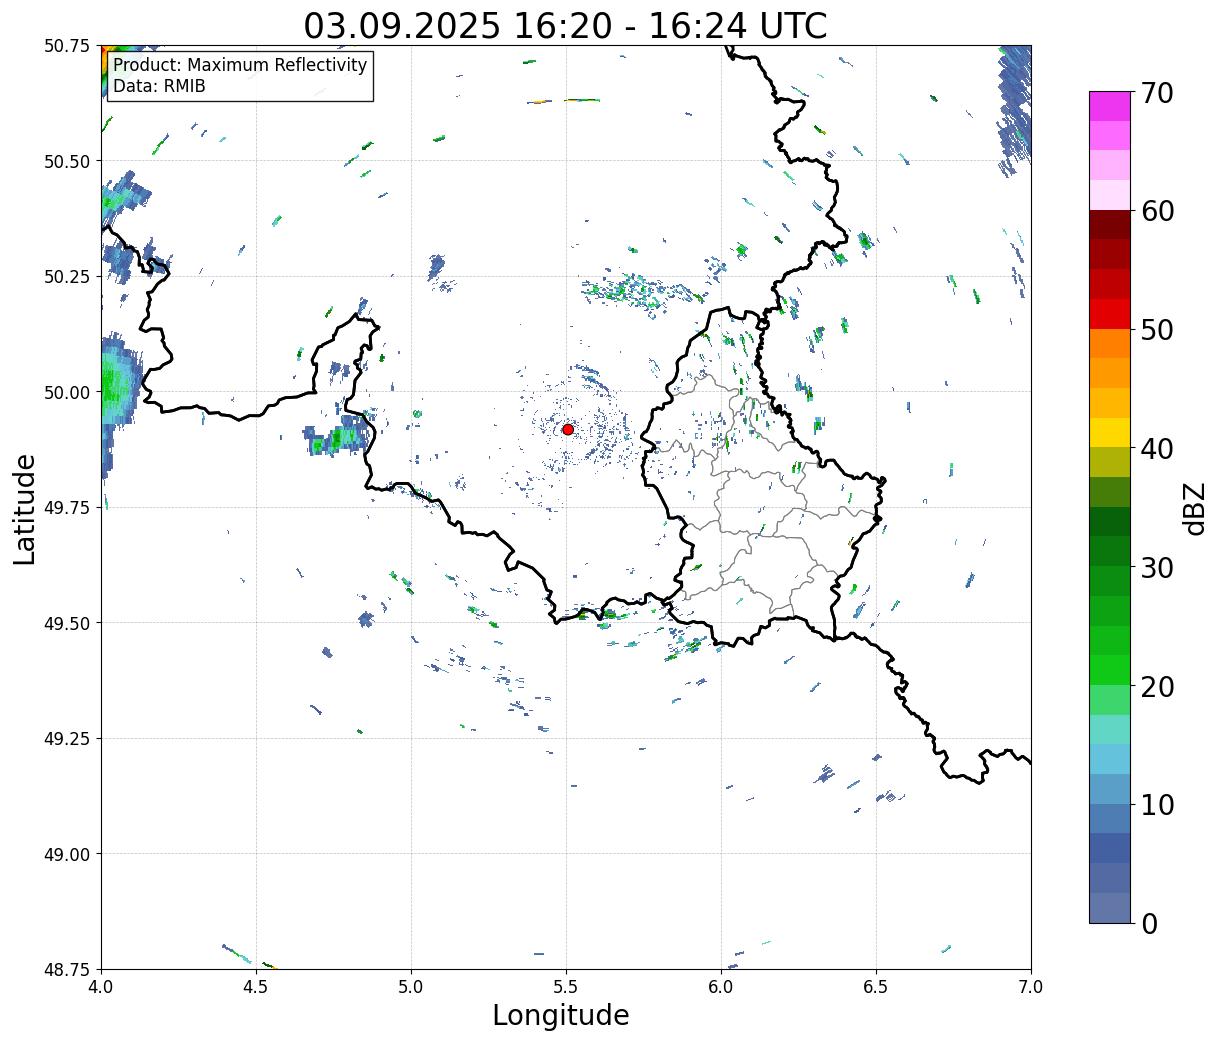Click the red radar location marker

tap(568, 429)
